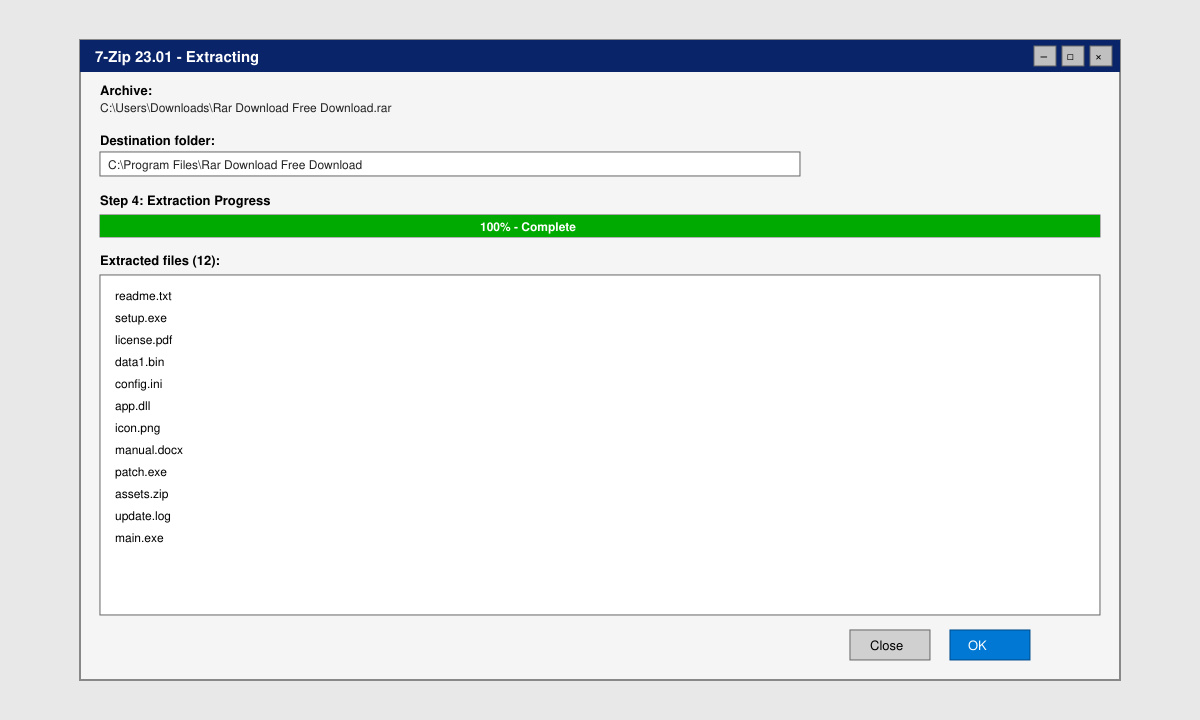Select icon.png in the file list
This screenshot has width=1200, height=720.
click(138, 428)
